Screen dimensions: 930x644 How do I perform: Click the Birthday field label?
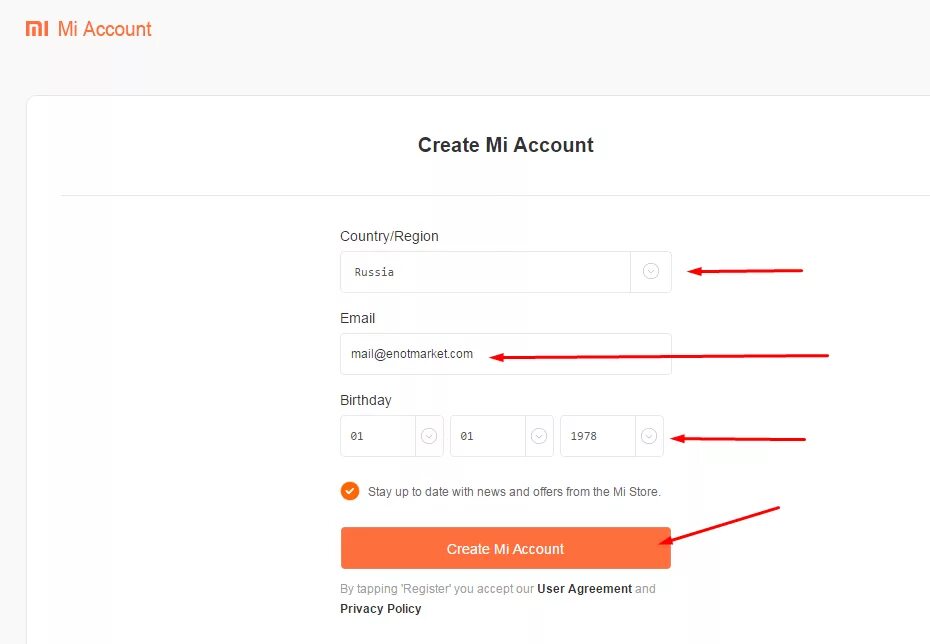tap(366, 400)
